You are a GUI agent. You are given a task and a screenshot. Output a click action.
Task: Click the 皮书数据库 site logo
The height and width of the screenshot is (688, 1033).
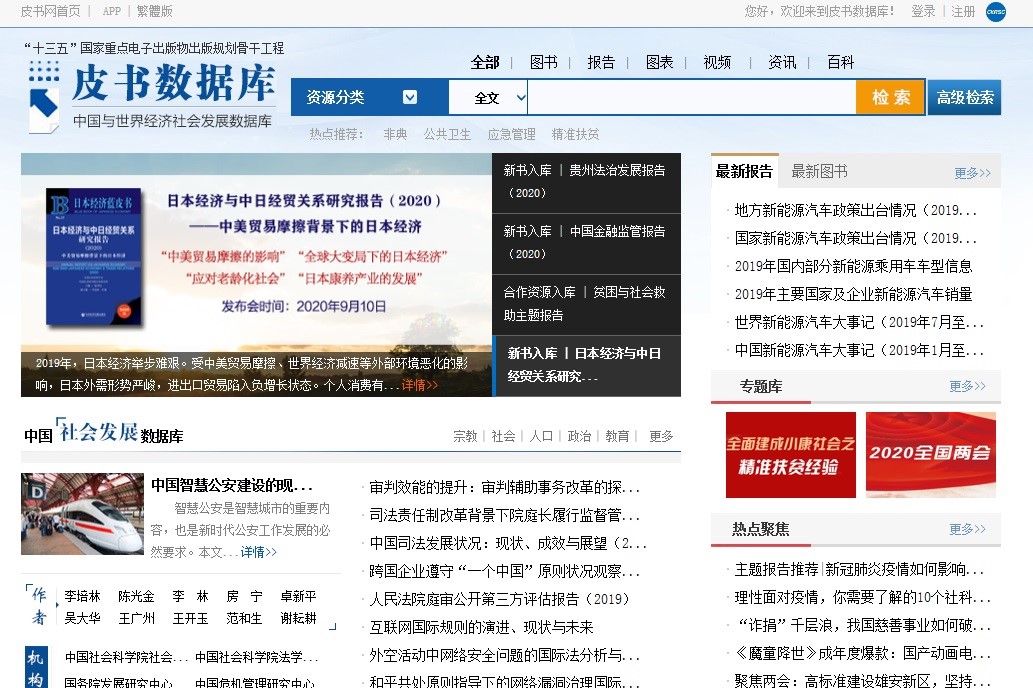click(x=150, y=94)
